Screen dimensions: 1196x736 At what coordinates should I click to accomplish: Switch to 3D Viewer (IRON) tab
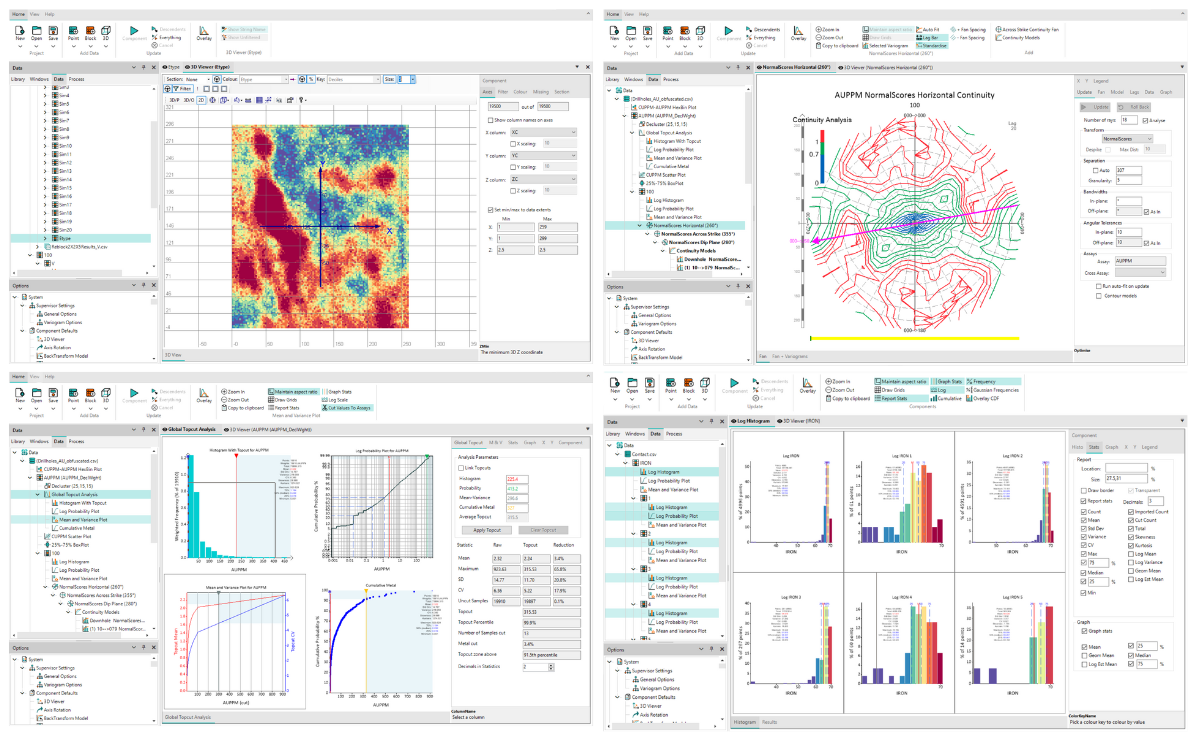(x=801, y=421)
